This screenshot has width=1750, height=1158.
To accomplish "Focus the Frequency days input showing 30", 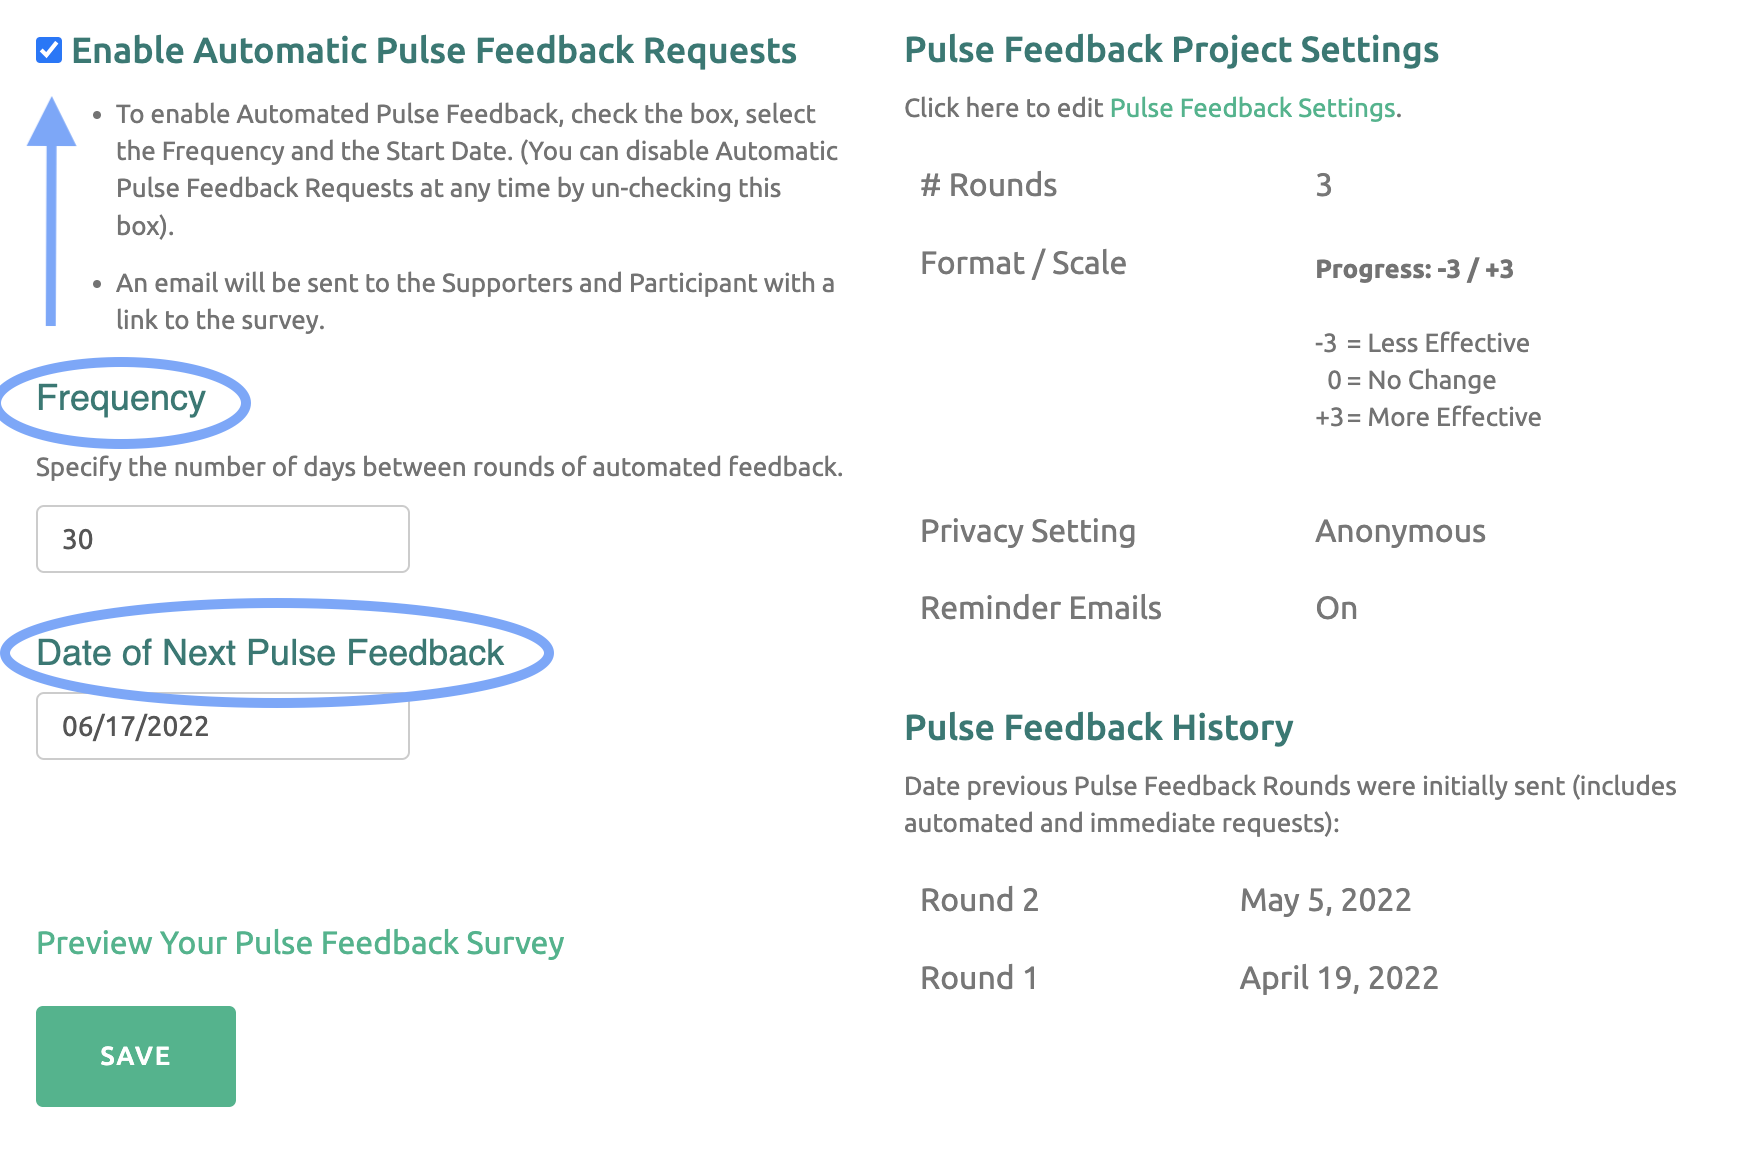I will (x=223, y=539).
